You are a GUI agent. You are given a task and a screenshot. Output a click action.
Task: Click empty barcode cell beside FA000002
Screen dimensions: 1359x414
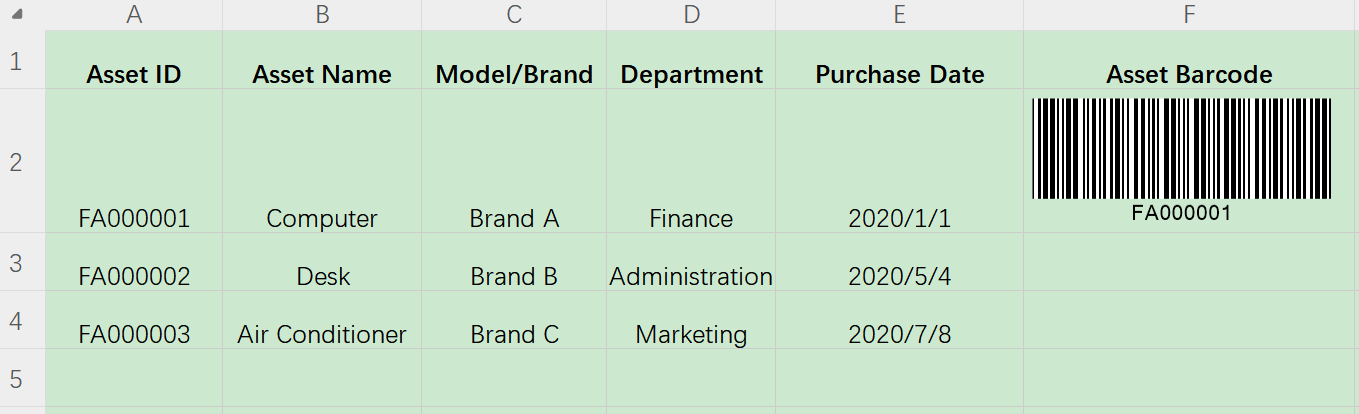point(1190,263)
